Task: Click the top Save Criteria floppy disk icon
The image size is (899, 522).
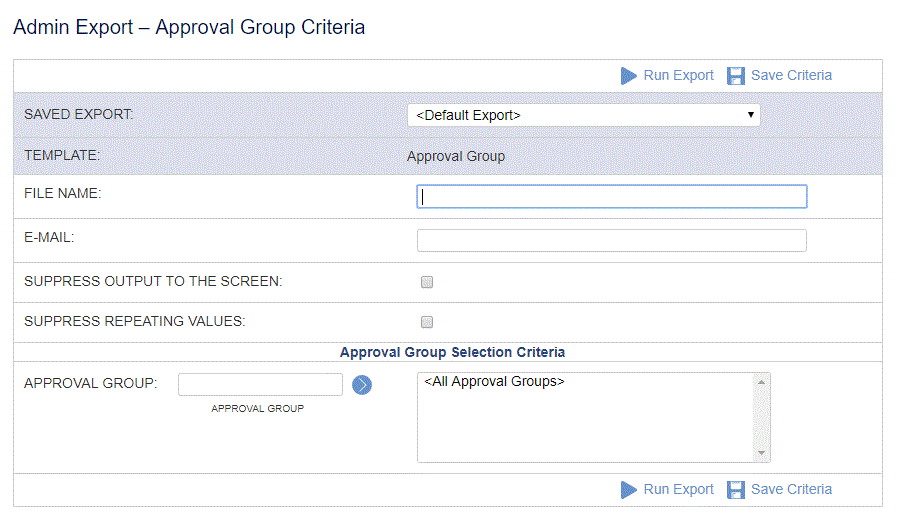Action: (736, 76)
